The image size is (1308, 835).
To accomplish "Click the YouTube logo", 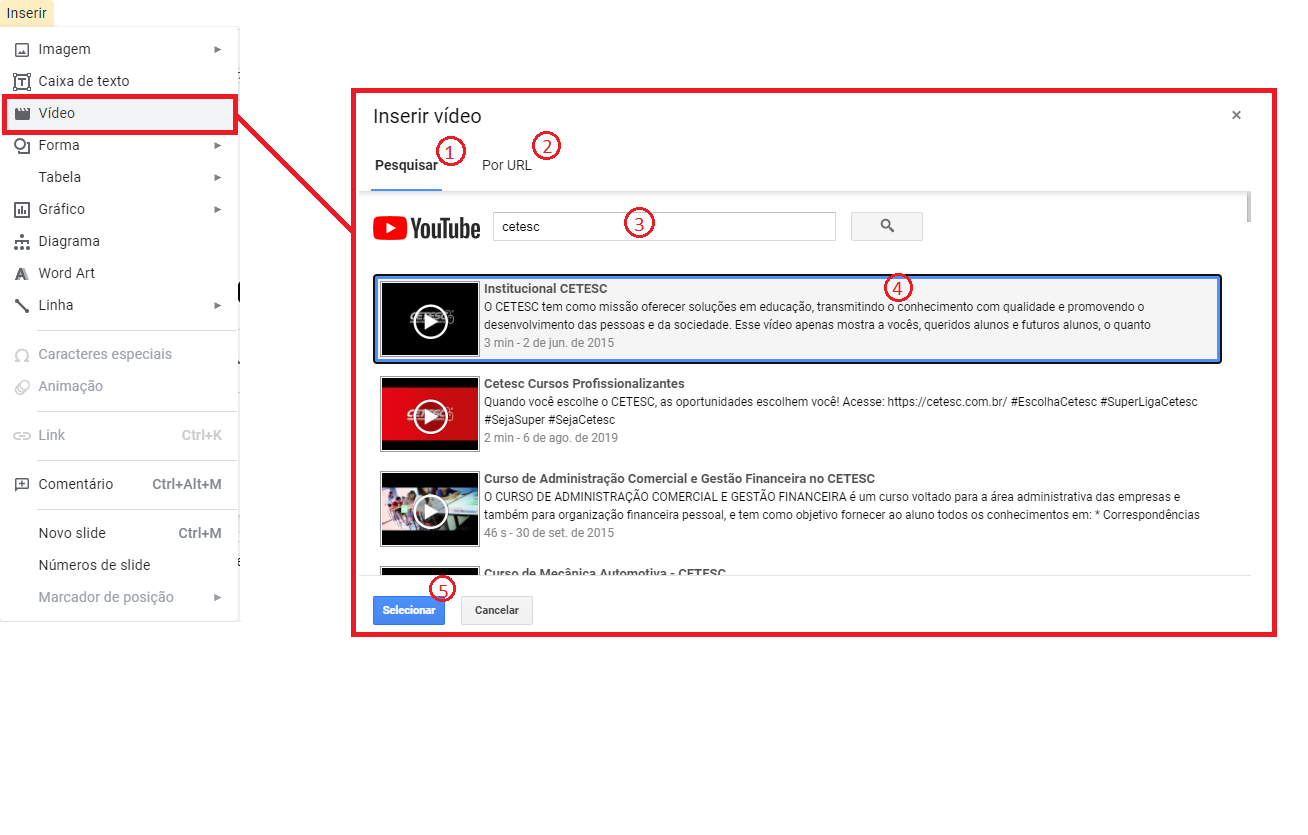I will pyautogui.click(x=427, y=228).
